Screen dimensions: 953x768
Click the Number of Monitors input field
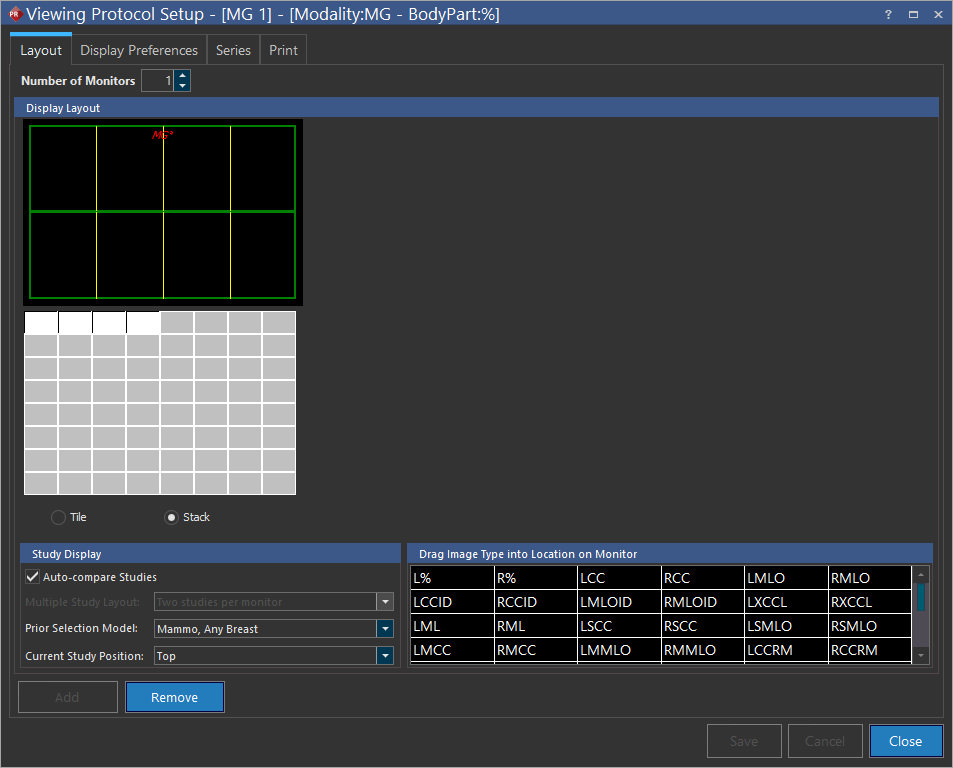coord(157,81)
